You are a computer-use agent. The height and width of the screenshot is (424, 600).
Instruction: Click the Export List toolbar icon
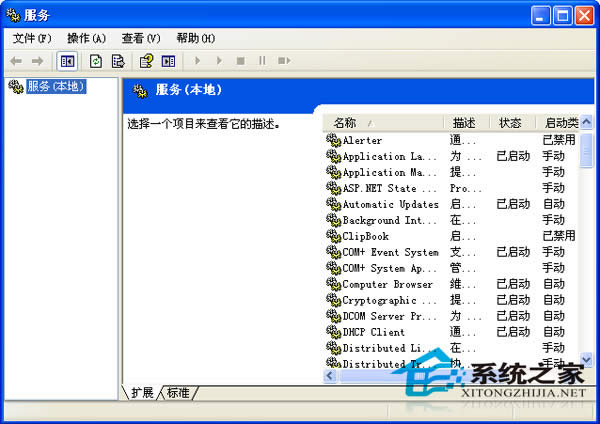(x=117, y=61)
